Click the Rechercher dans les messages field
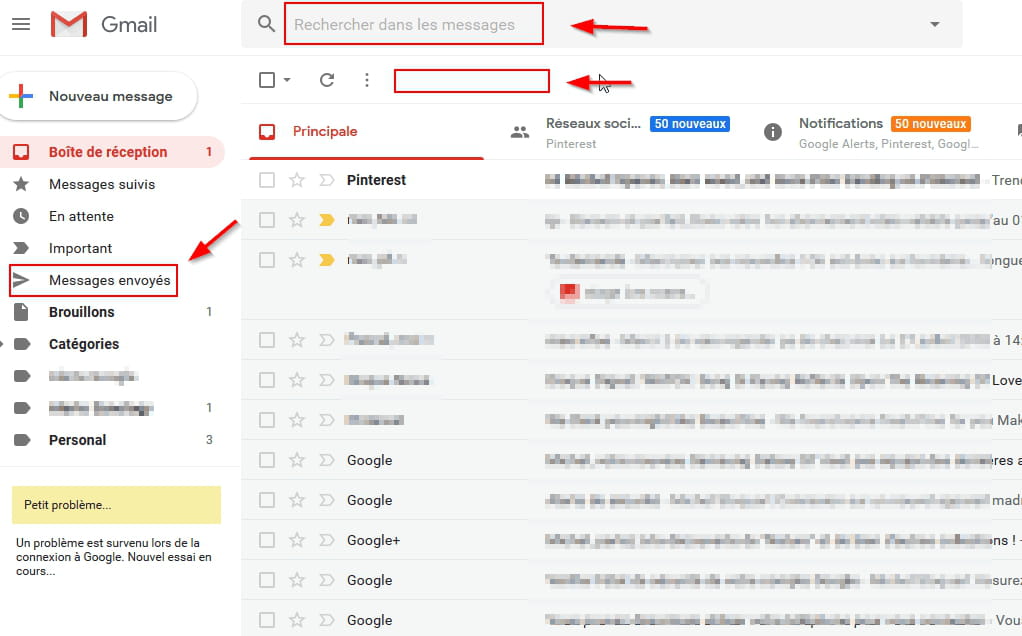The image size is (1022, 636). click(x=413, y=24)
